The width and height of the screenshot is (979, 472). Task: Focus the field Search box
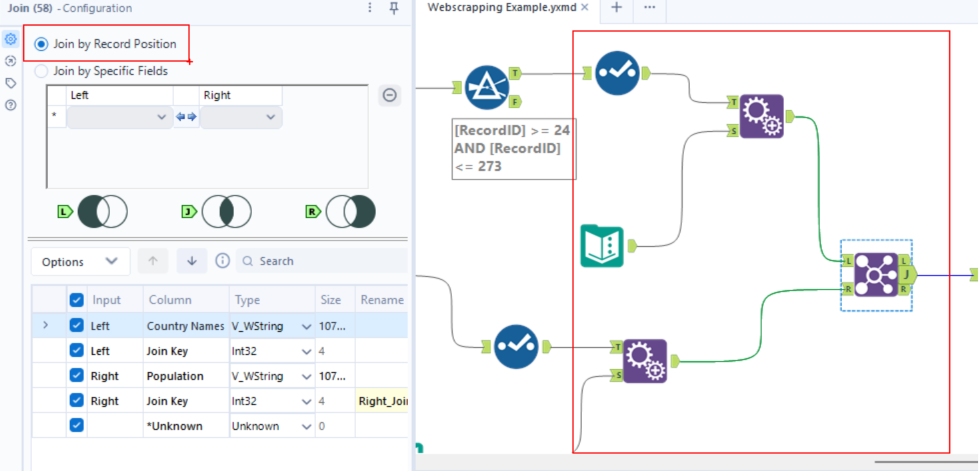[322, 261]
